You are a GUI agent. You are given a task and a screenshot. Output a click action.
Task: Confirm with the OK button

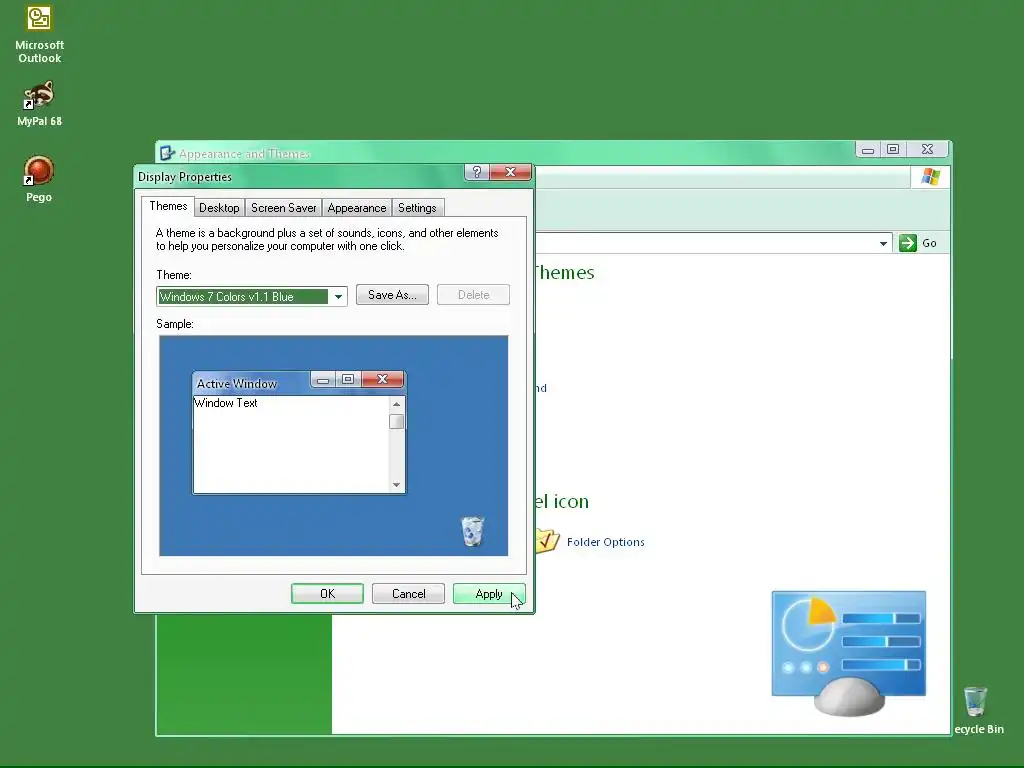coord(327,594)
